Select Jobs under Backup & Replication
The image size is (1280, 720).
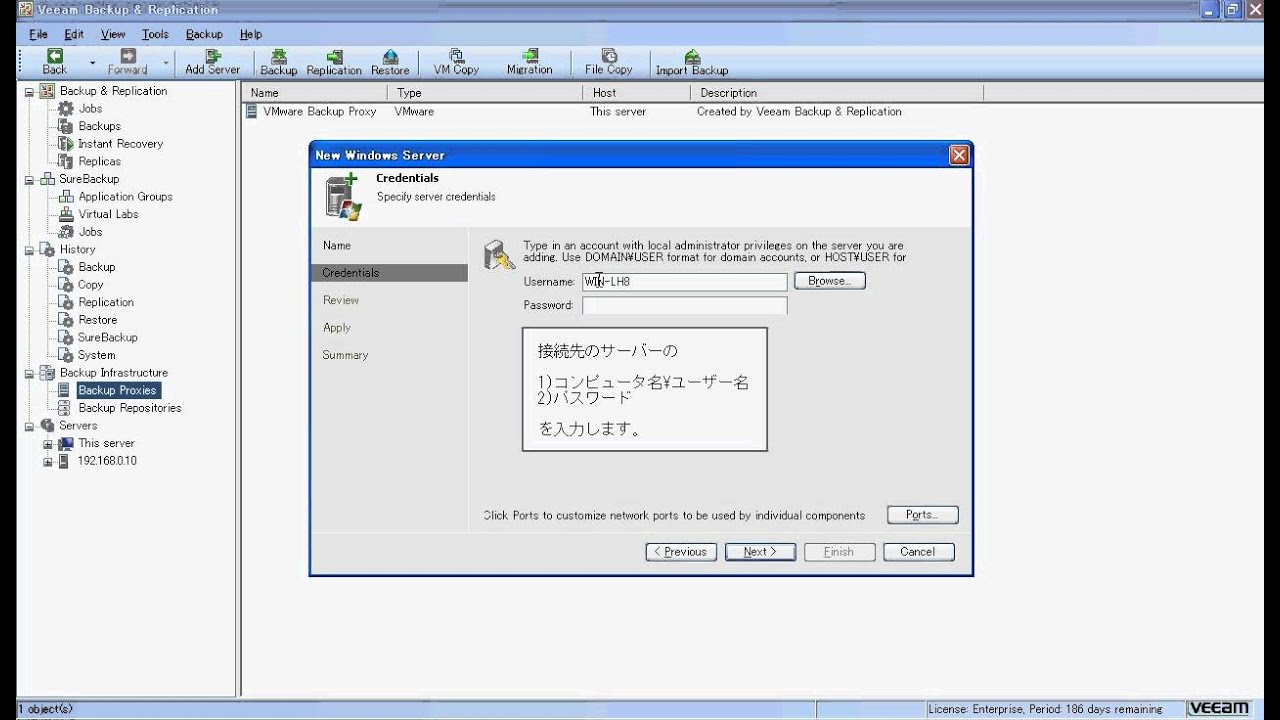point(90,108)
